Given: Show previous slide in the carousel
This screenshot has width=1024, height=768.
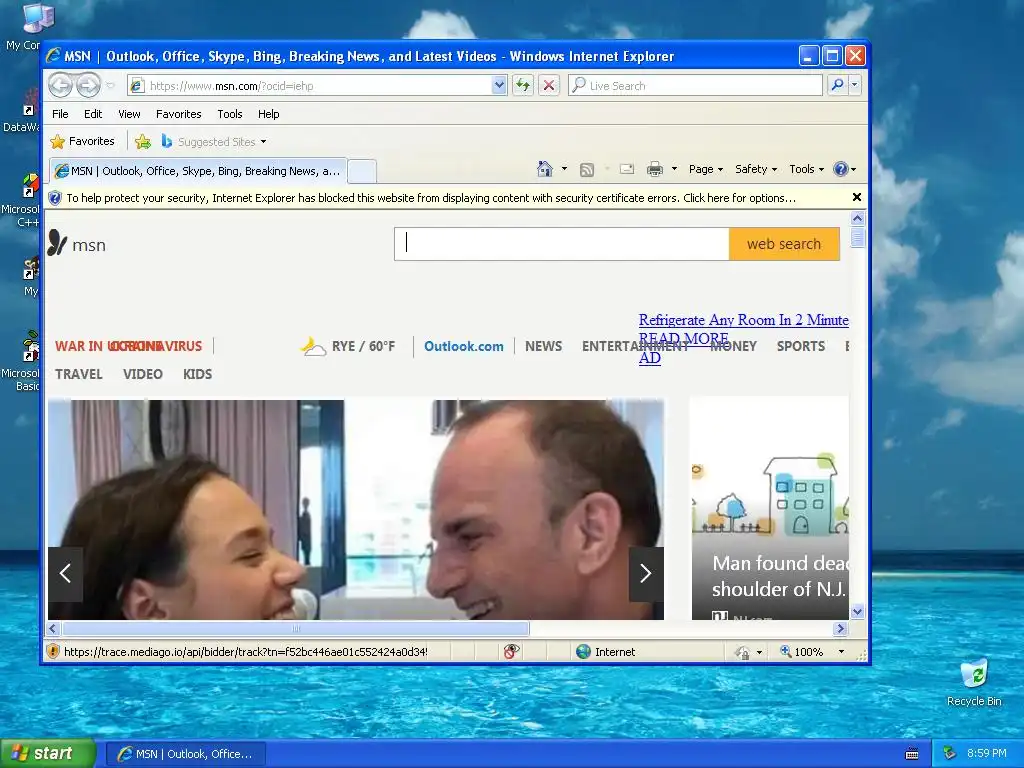Looking at the screenshot, I should tap(65, 573).
